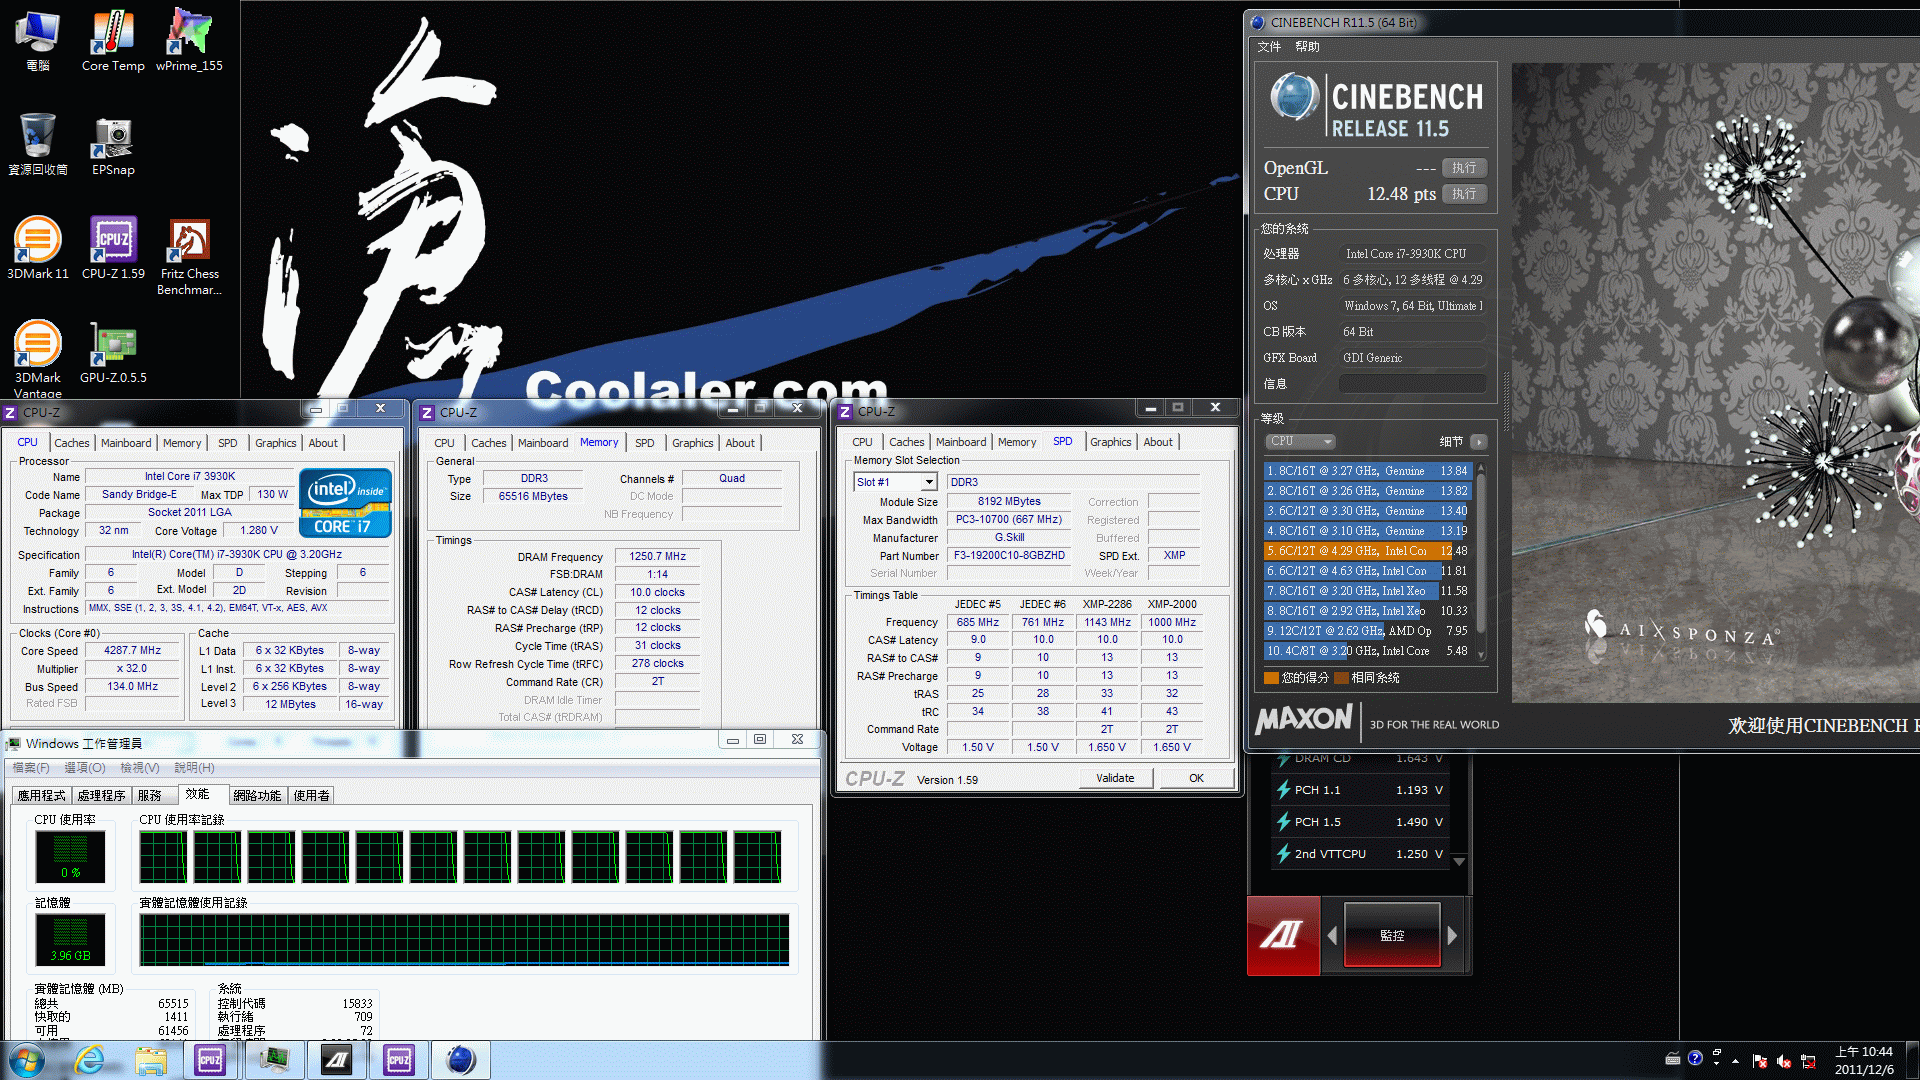Open the Windows Start menu orb
The width and height of the screenshot is (1920, 1080).
point(27,1060)
